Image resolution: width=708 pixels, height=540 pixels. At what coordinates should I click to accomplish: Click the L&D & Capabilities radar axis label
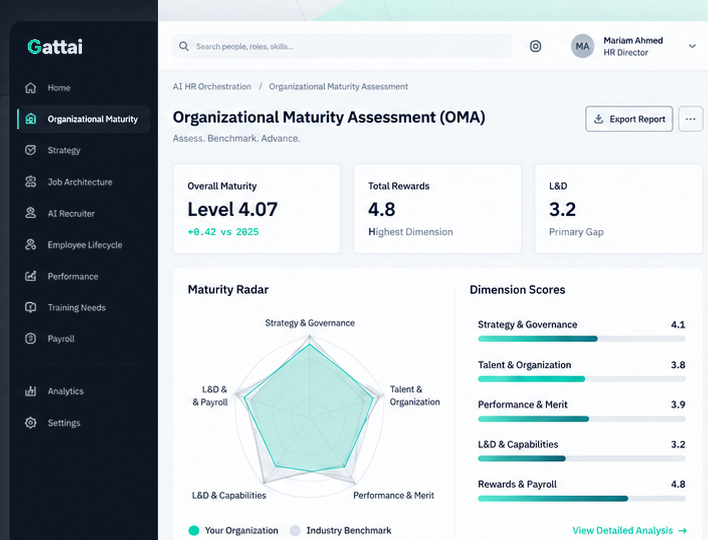point(229,495)
